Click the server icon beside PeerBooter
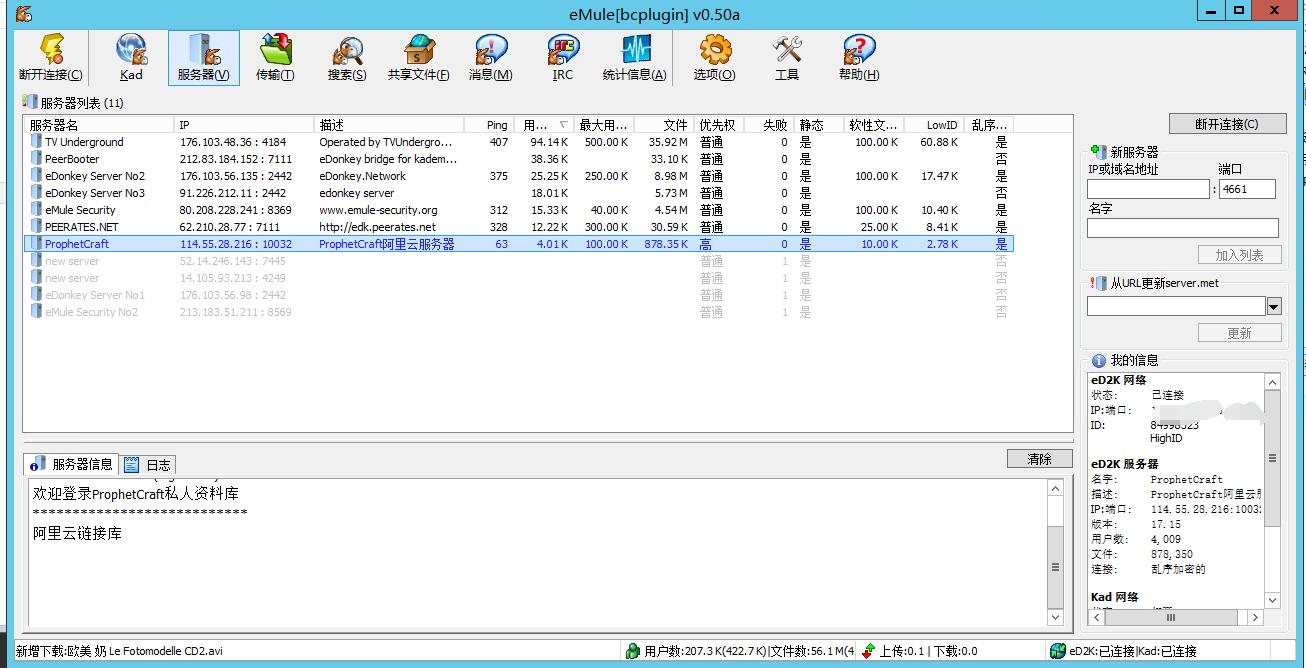Image resolution: width=1306 pixels, height=668 pixels. pyautogui.click(x=36, y=159)
